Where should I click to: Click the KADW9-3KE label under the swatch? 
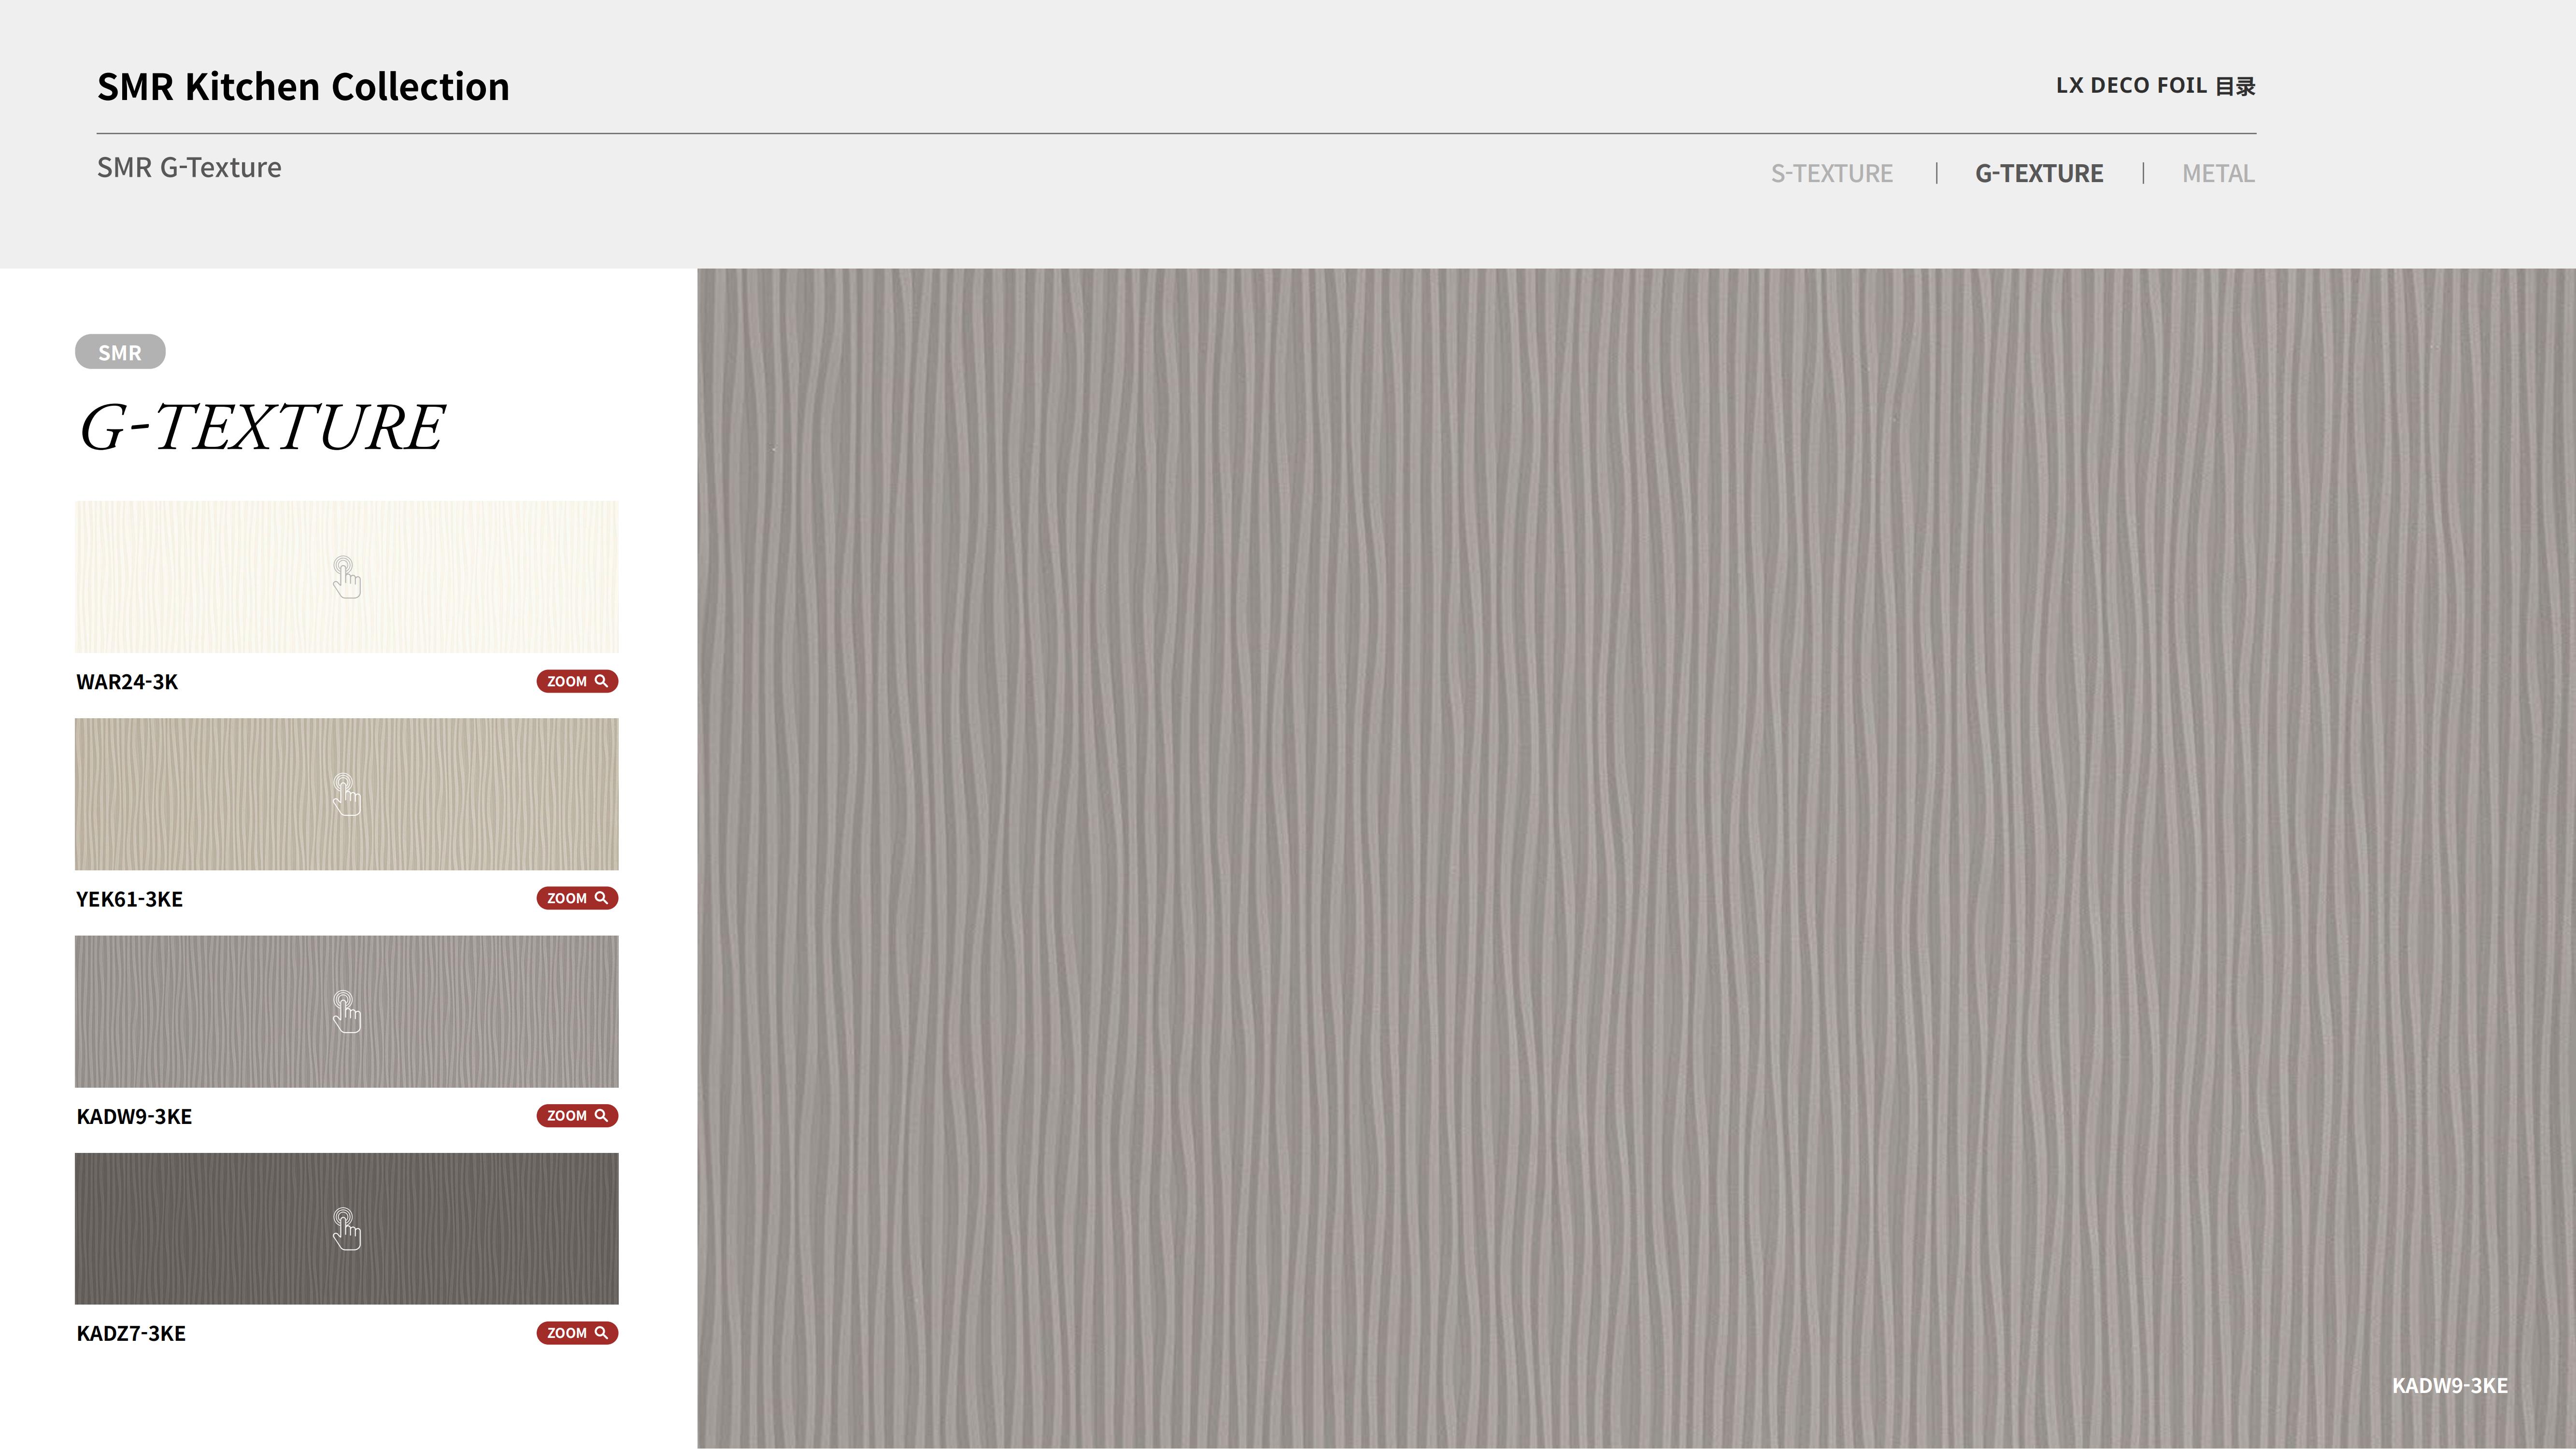click(134, 1117)
